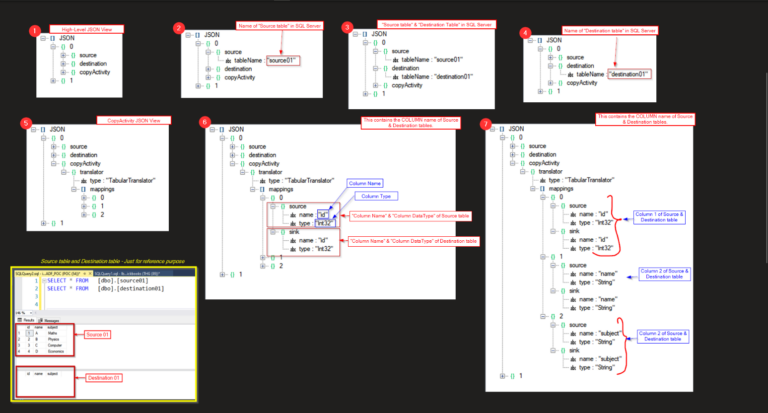
Task: Collapse the sink node in view 6
Action: click(x=273, y=232)
